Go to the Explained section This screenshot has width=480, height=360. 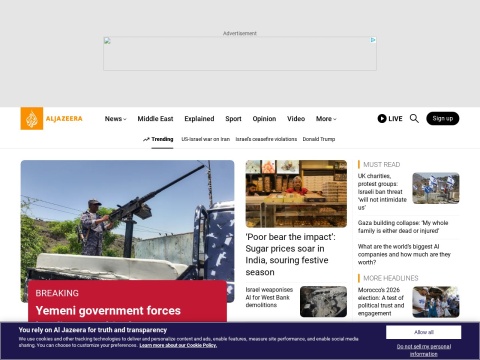[199, 119]
